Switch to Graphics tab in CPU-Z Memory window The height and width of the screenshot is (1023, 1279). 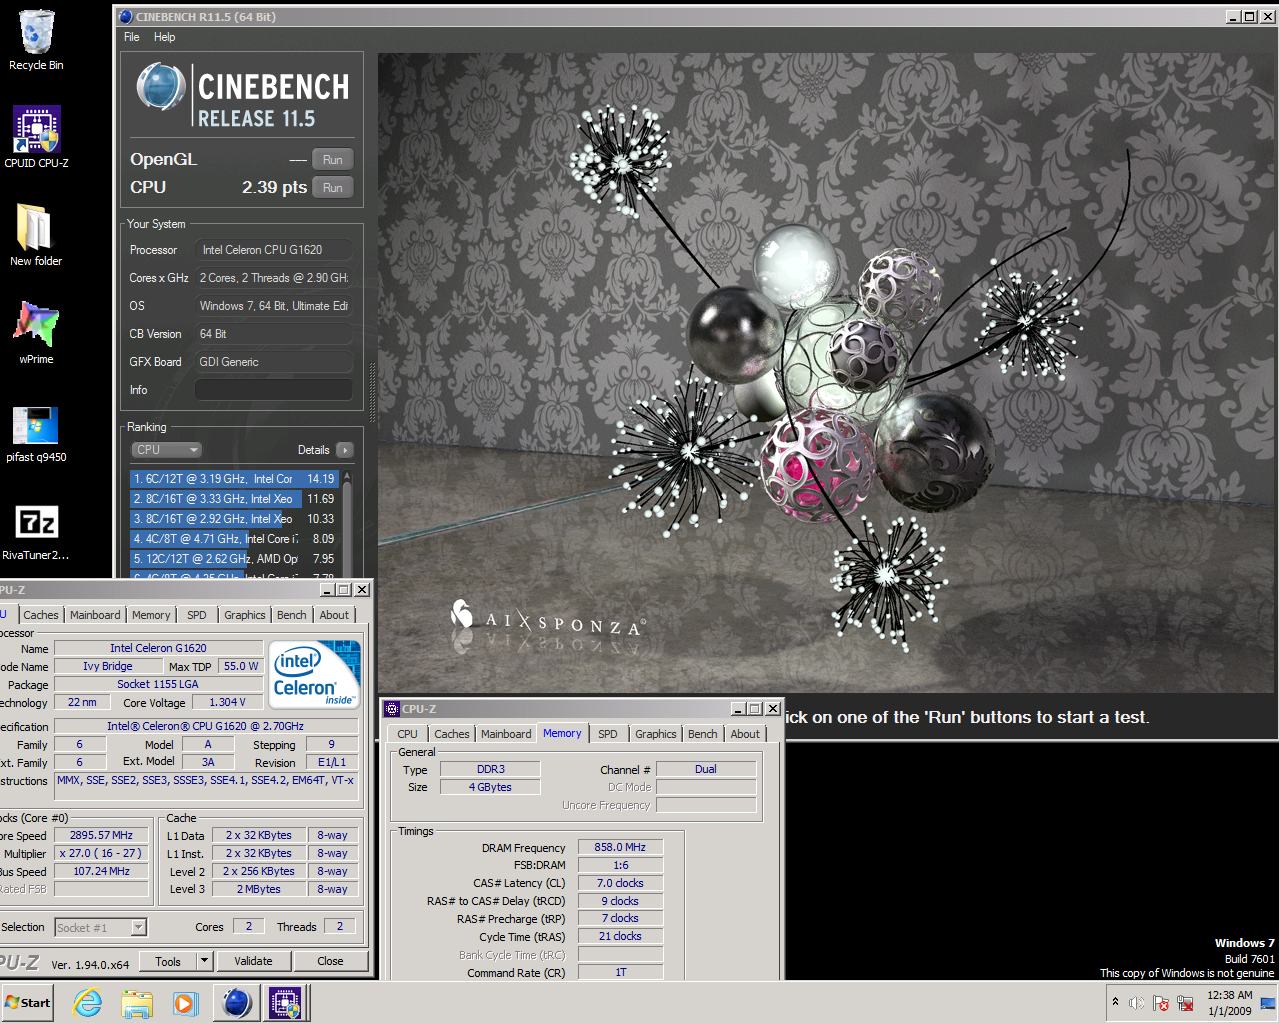pos(656,734)
